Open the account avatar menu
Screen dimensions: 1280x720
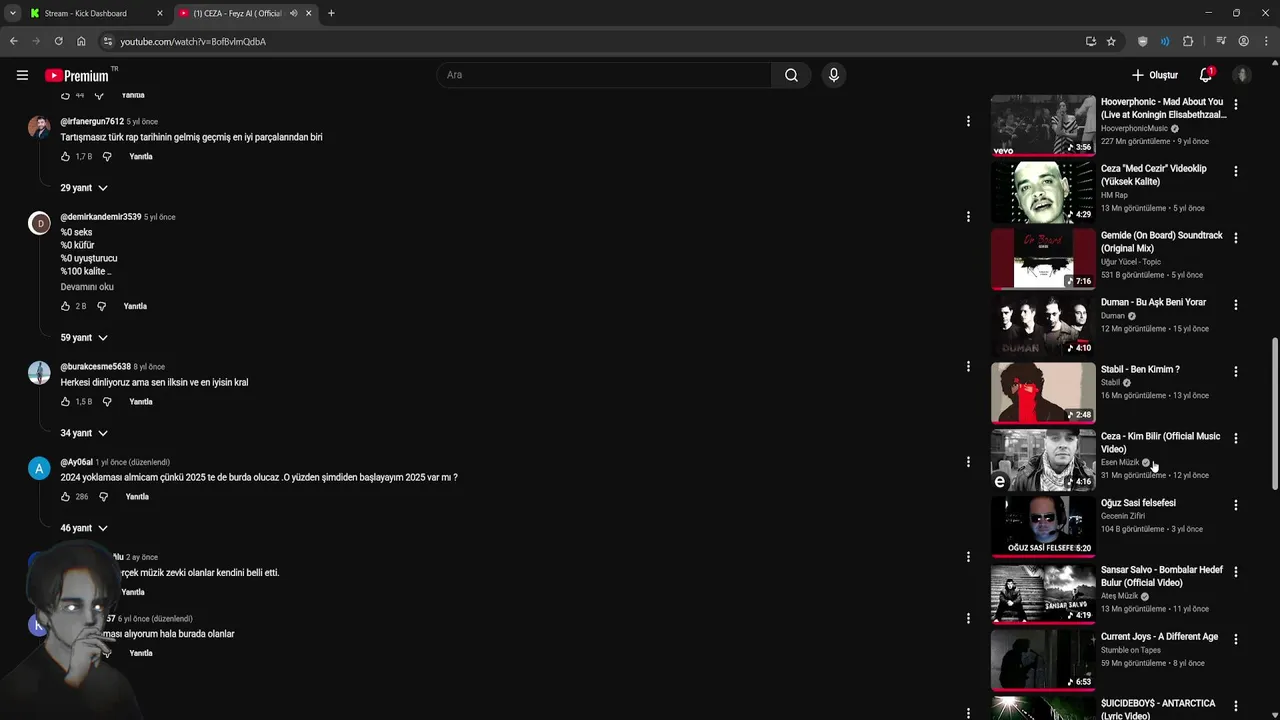pyautogui.click(x=1242, y=75)
